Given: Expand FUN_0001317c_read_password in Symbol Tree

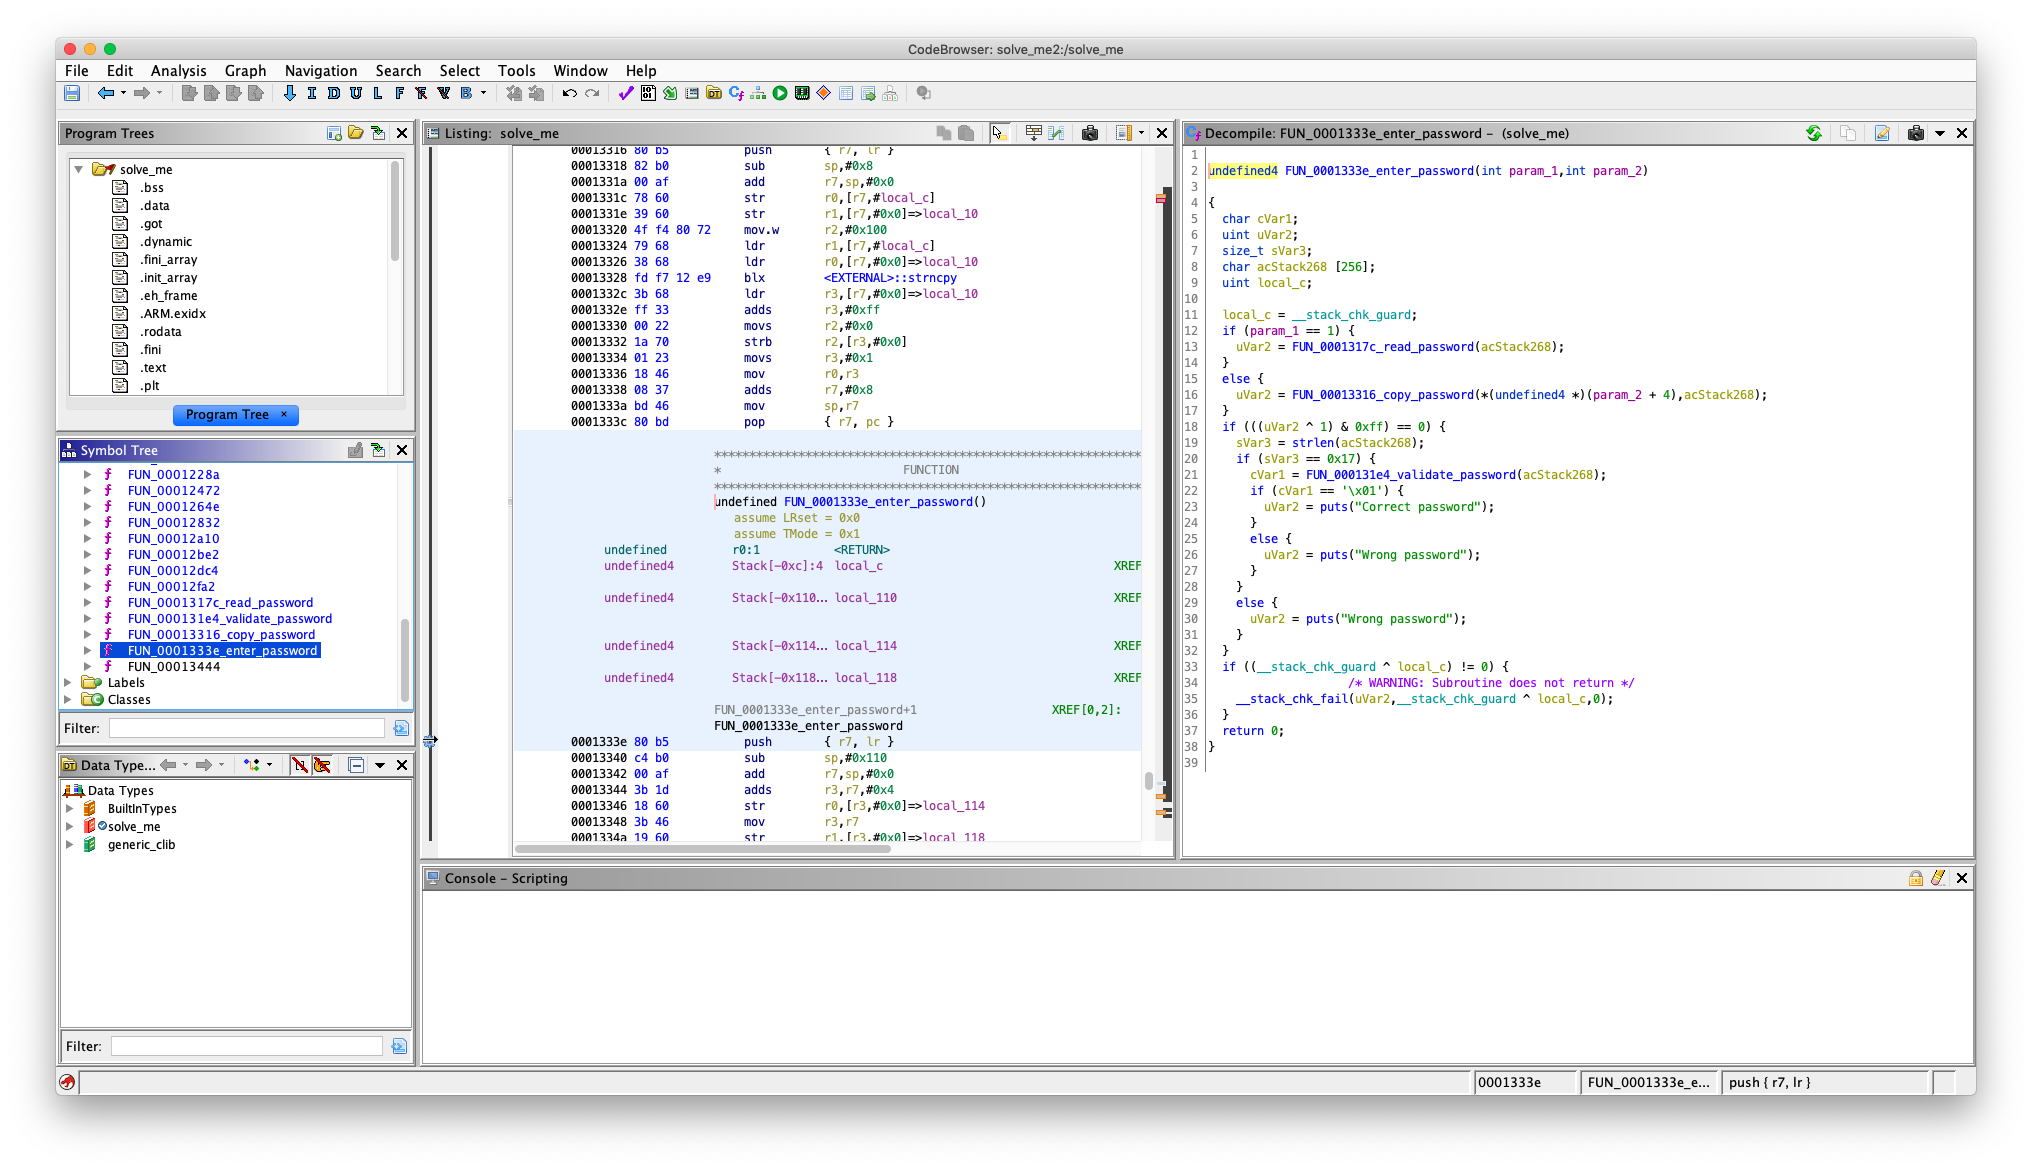Looking at the screenshot, I should pos(88,602).
